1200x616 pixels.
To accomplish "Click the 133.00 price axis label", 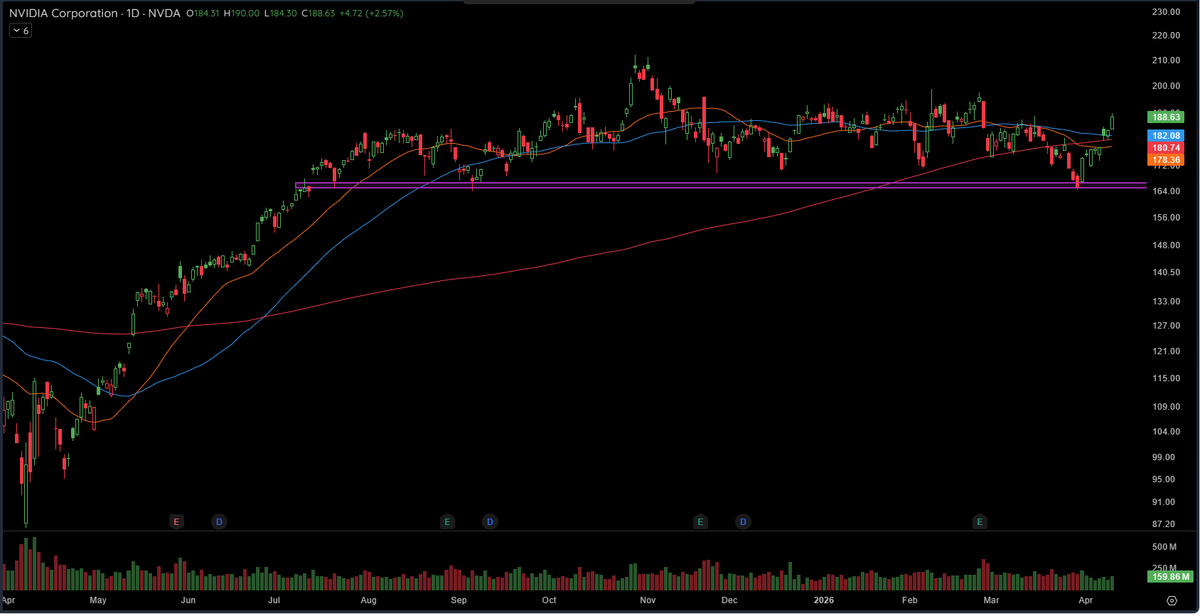I will click(x=1166, y=301).
